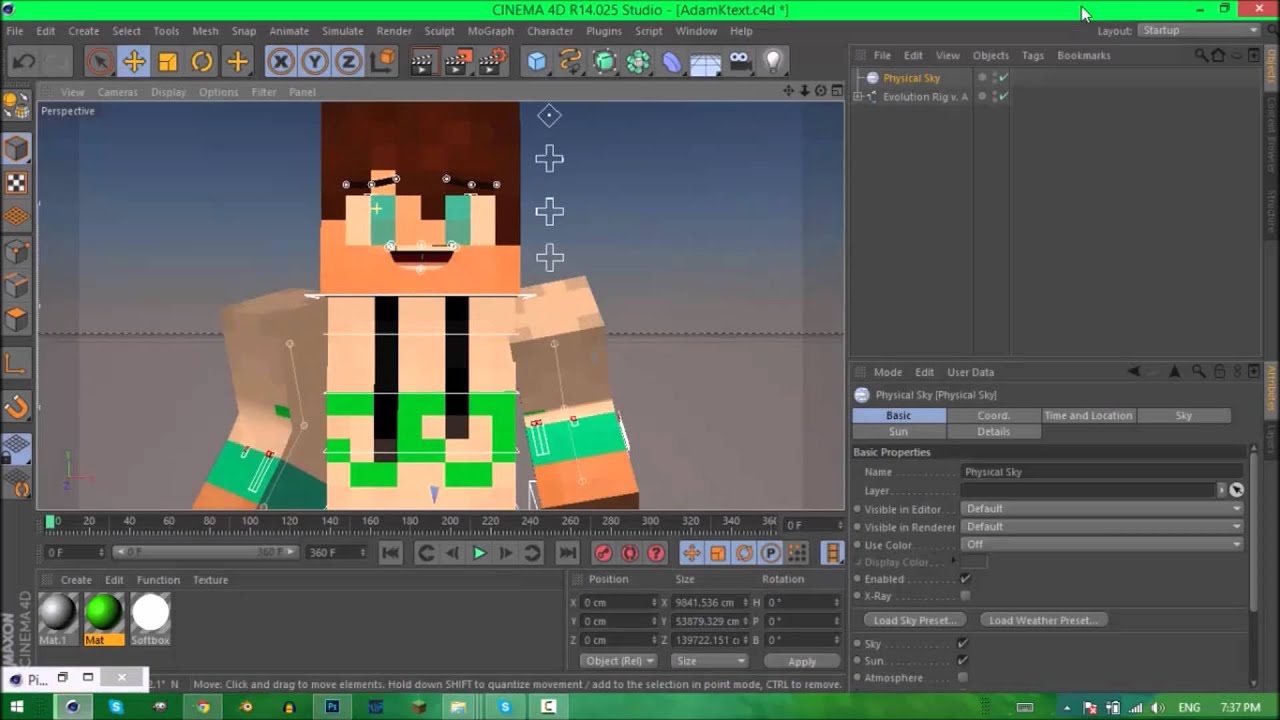Toggle the X axis lock
This screenshot has height=720, width=1280.
pos(281,62)
